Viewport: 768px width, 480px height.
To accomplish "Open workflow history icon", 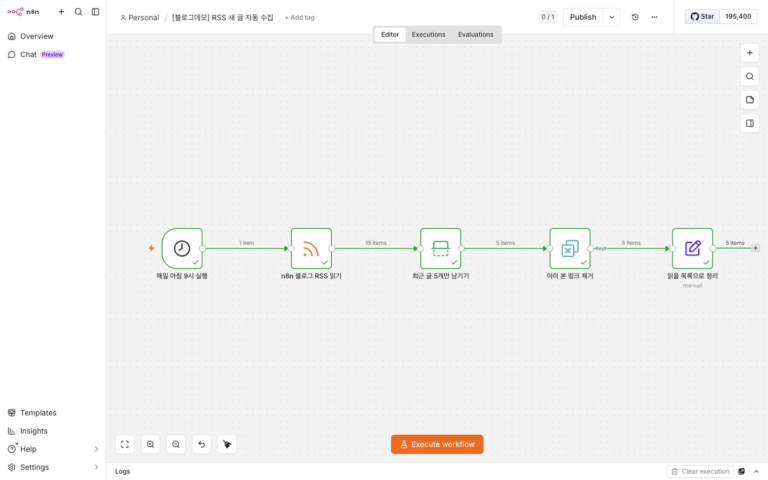I will tap(635, 17).
